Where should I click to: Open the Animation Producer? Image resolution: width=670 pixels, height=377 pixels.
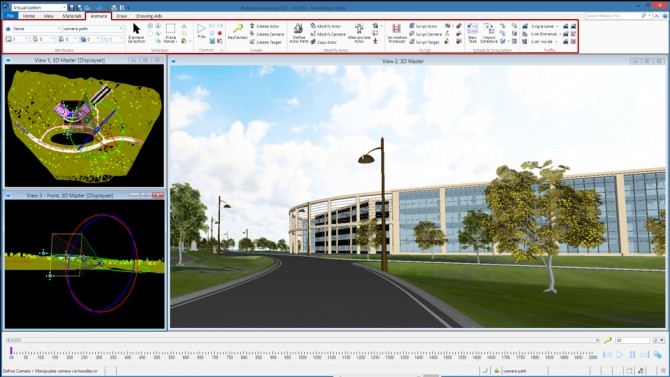click(x=397, y=33)
